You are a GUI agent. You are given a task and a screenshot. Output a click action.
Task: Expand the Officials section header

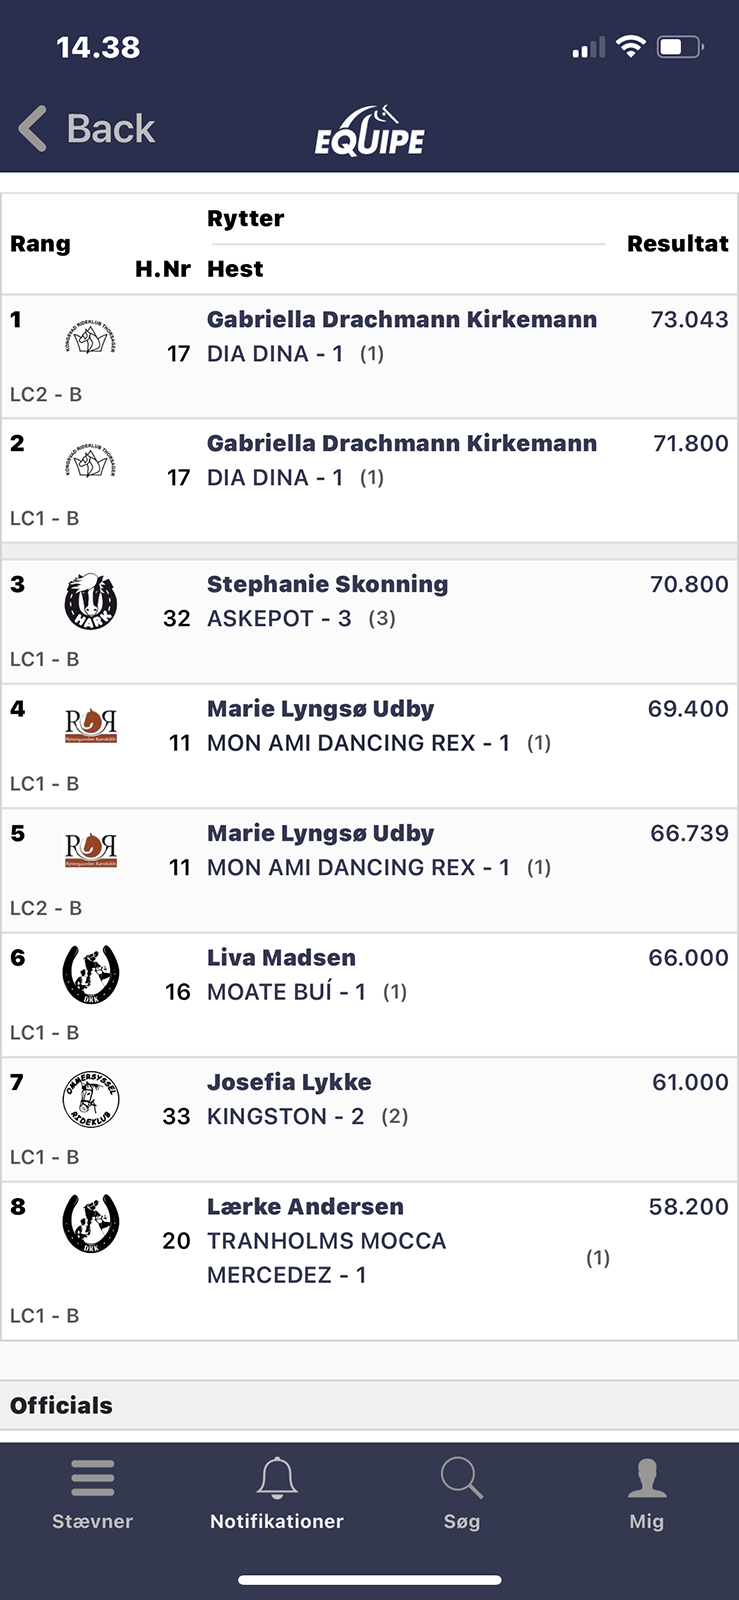coord(62,1405)
